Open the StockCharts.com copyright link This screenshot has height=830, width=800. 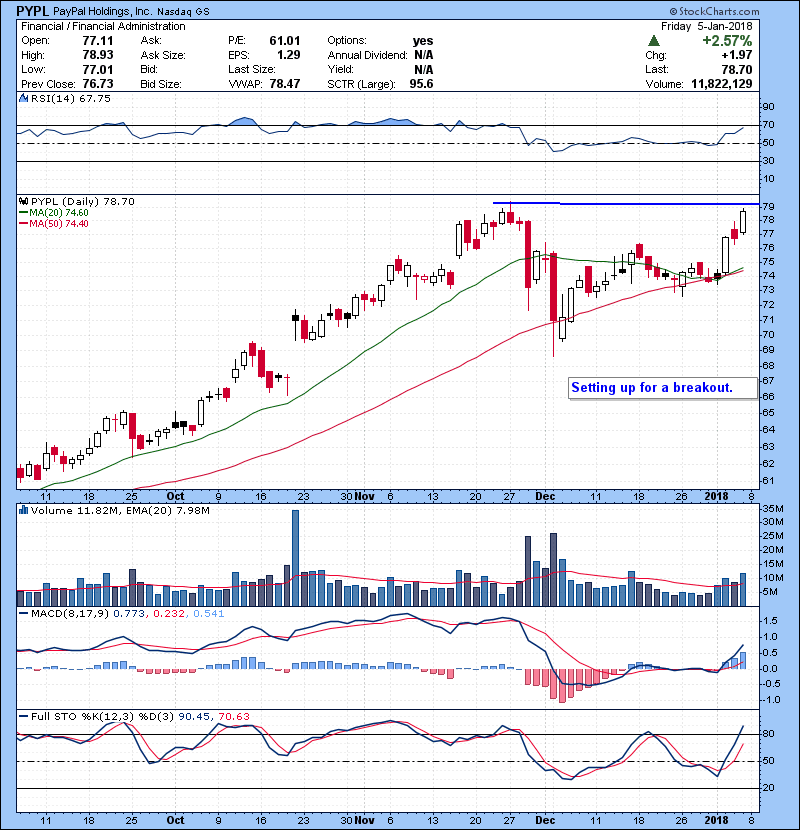tap(714, 12)
